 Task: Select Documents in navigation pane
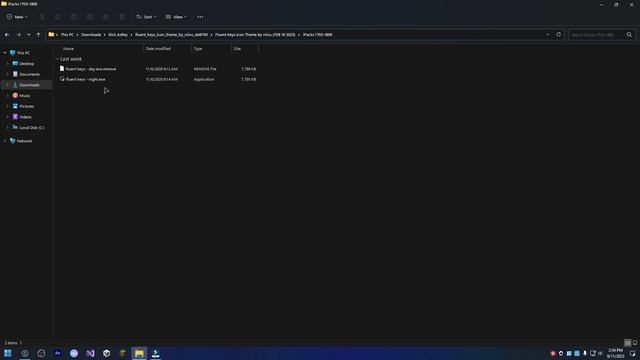(x=29, y=74)
